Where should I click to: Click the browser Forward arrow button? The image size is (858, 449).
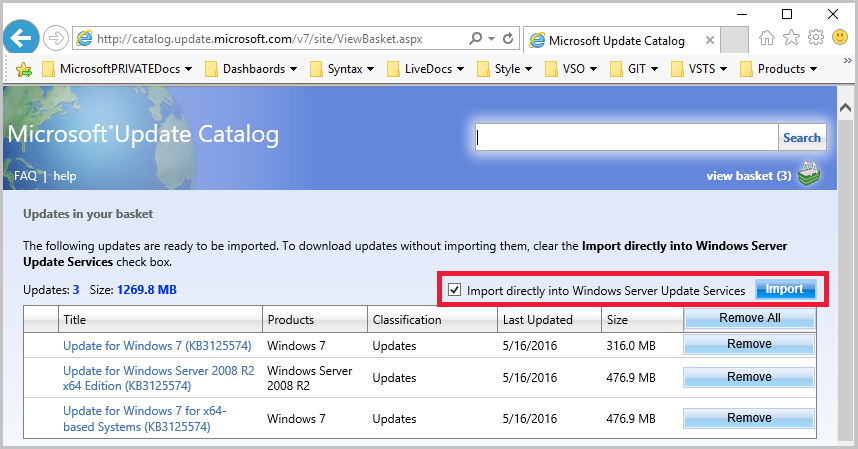pos(56,38)
